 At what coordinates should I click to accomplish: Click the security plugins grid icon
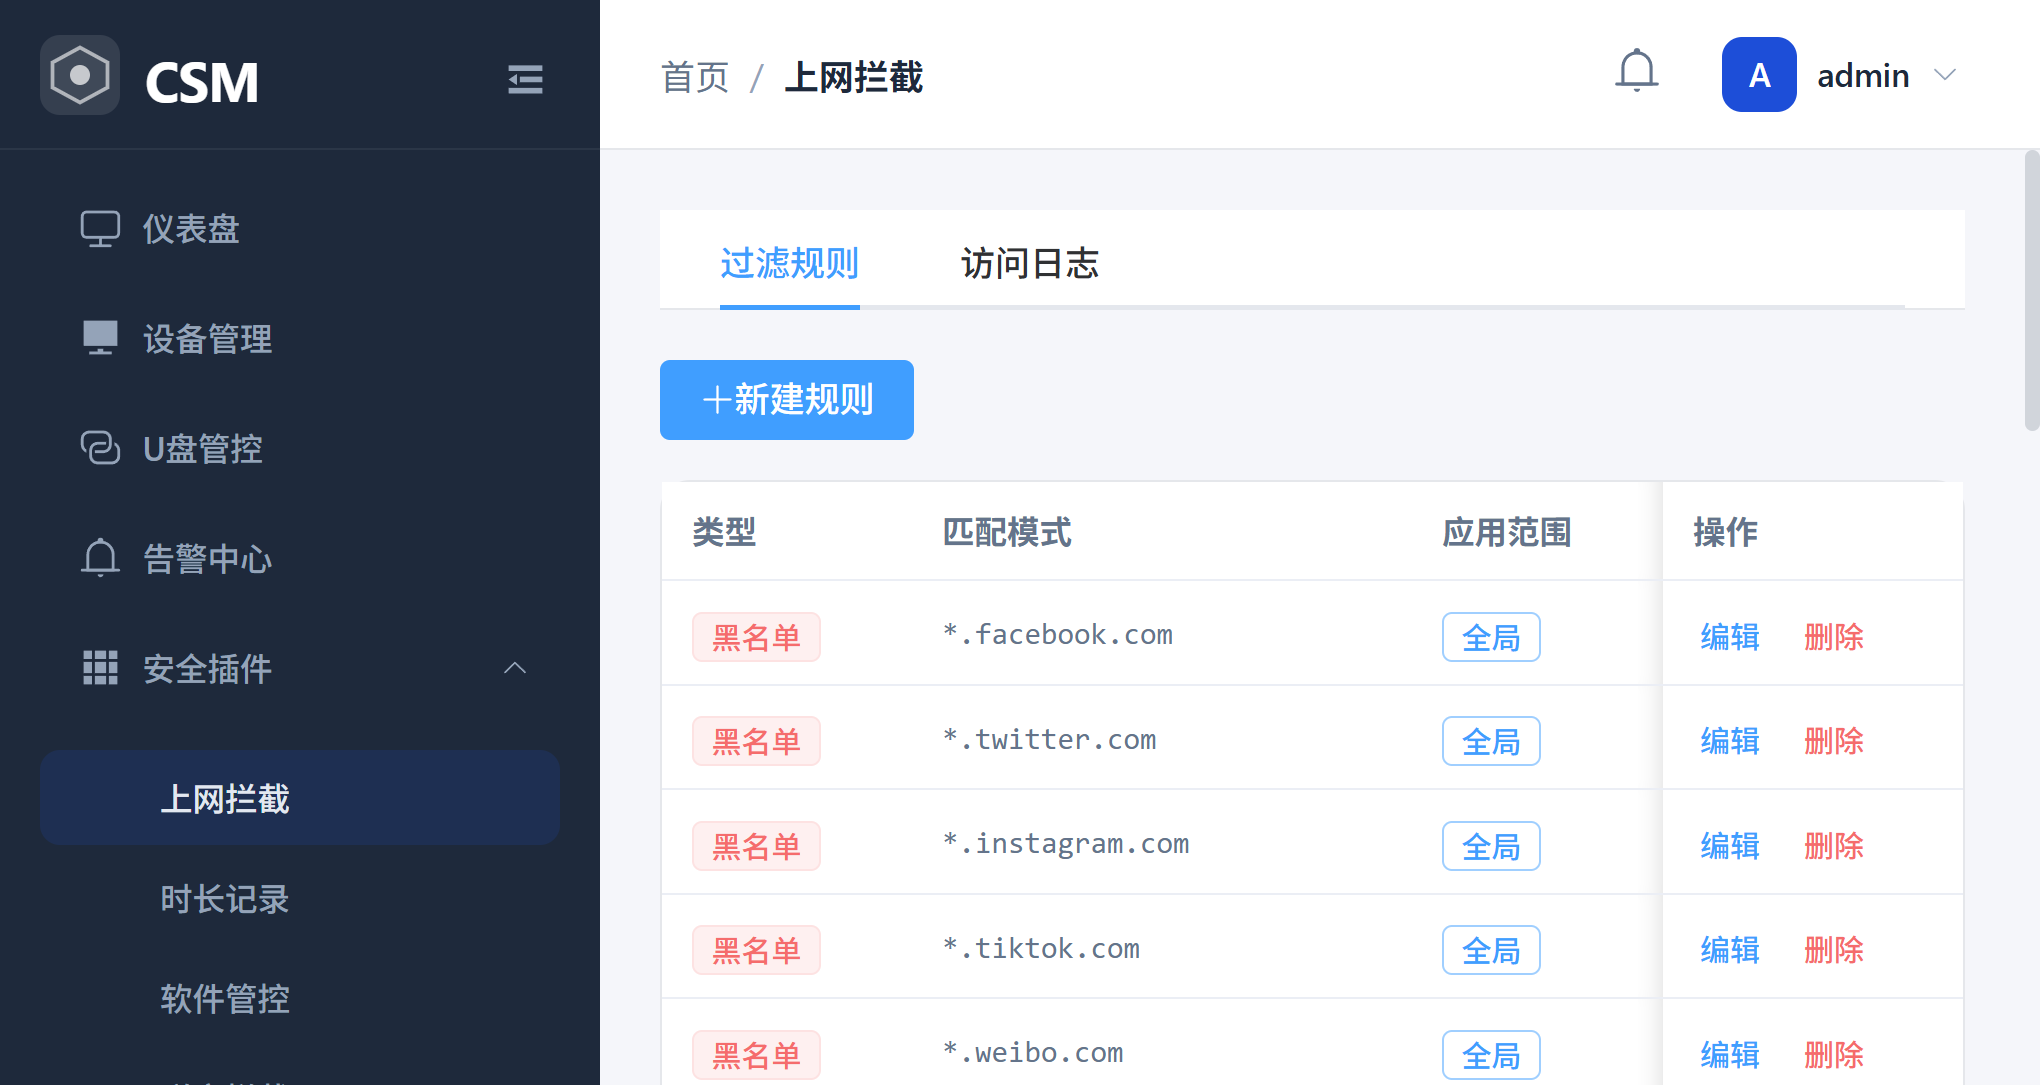point(100,668)
